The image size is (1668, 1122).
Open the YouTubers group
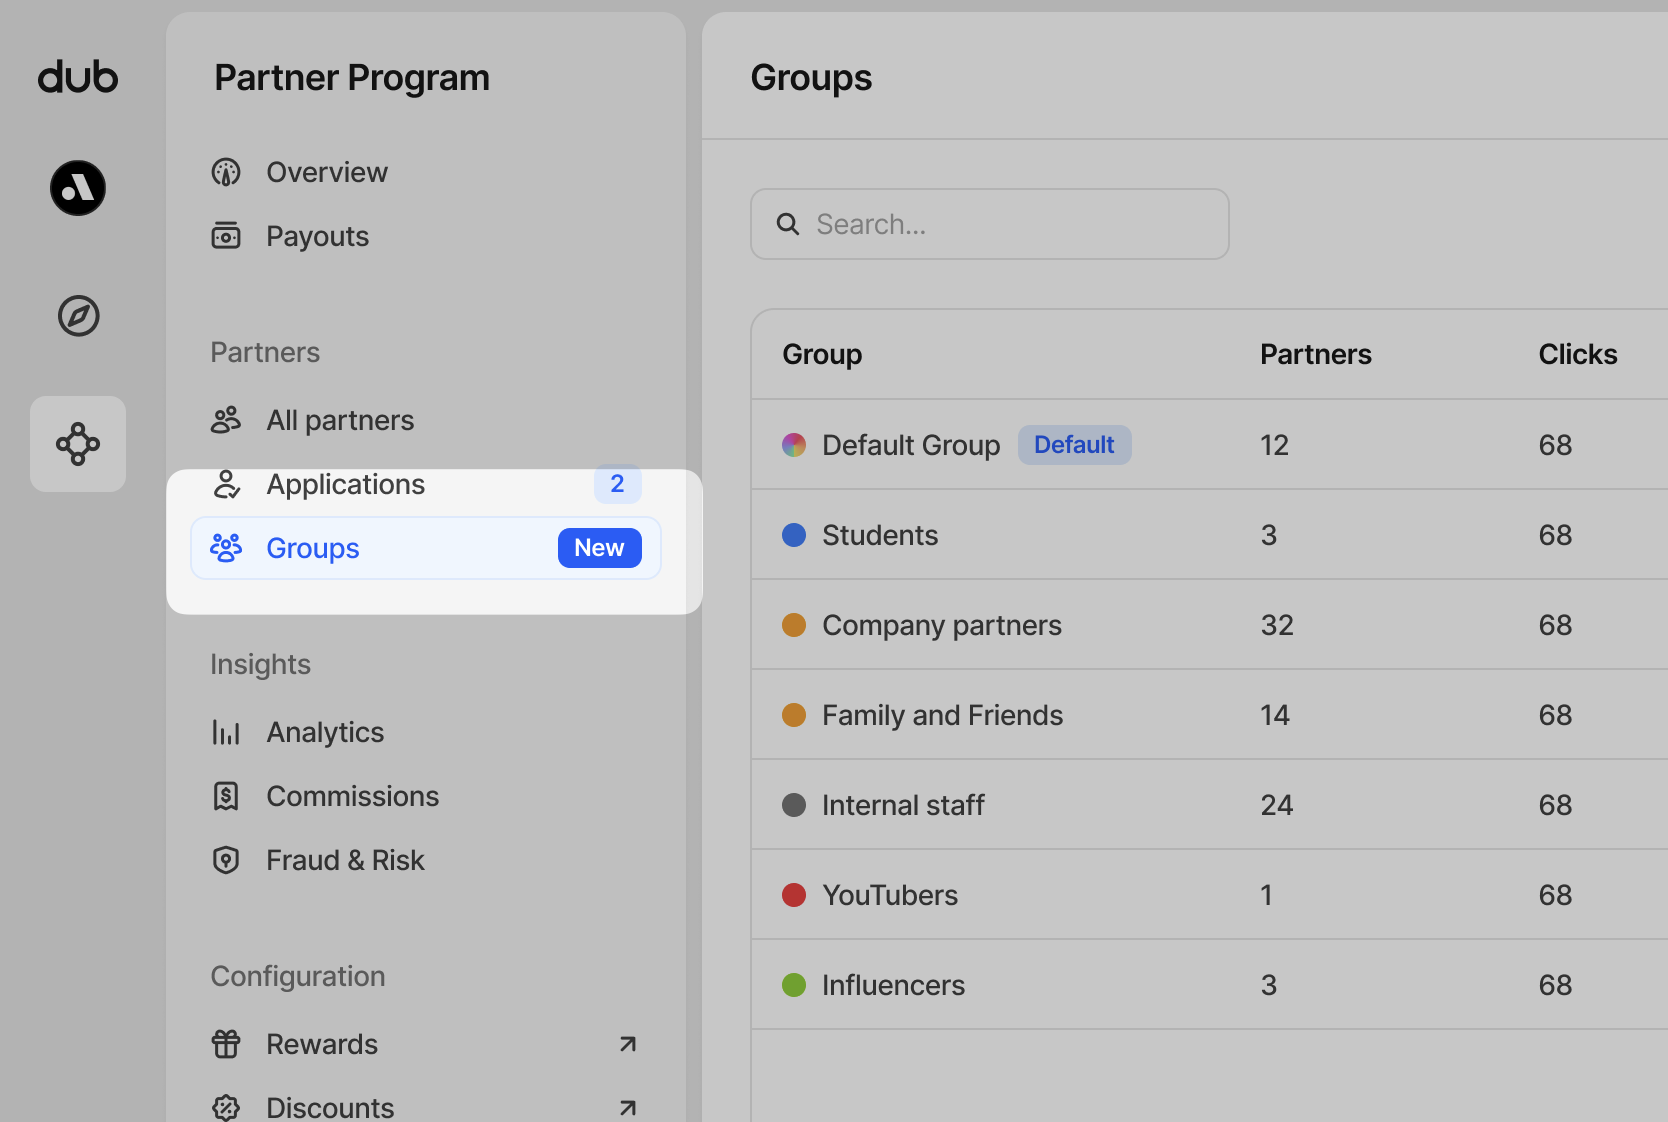point(1210,895)
